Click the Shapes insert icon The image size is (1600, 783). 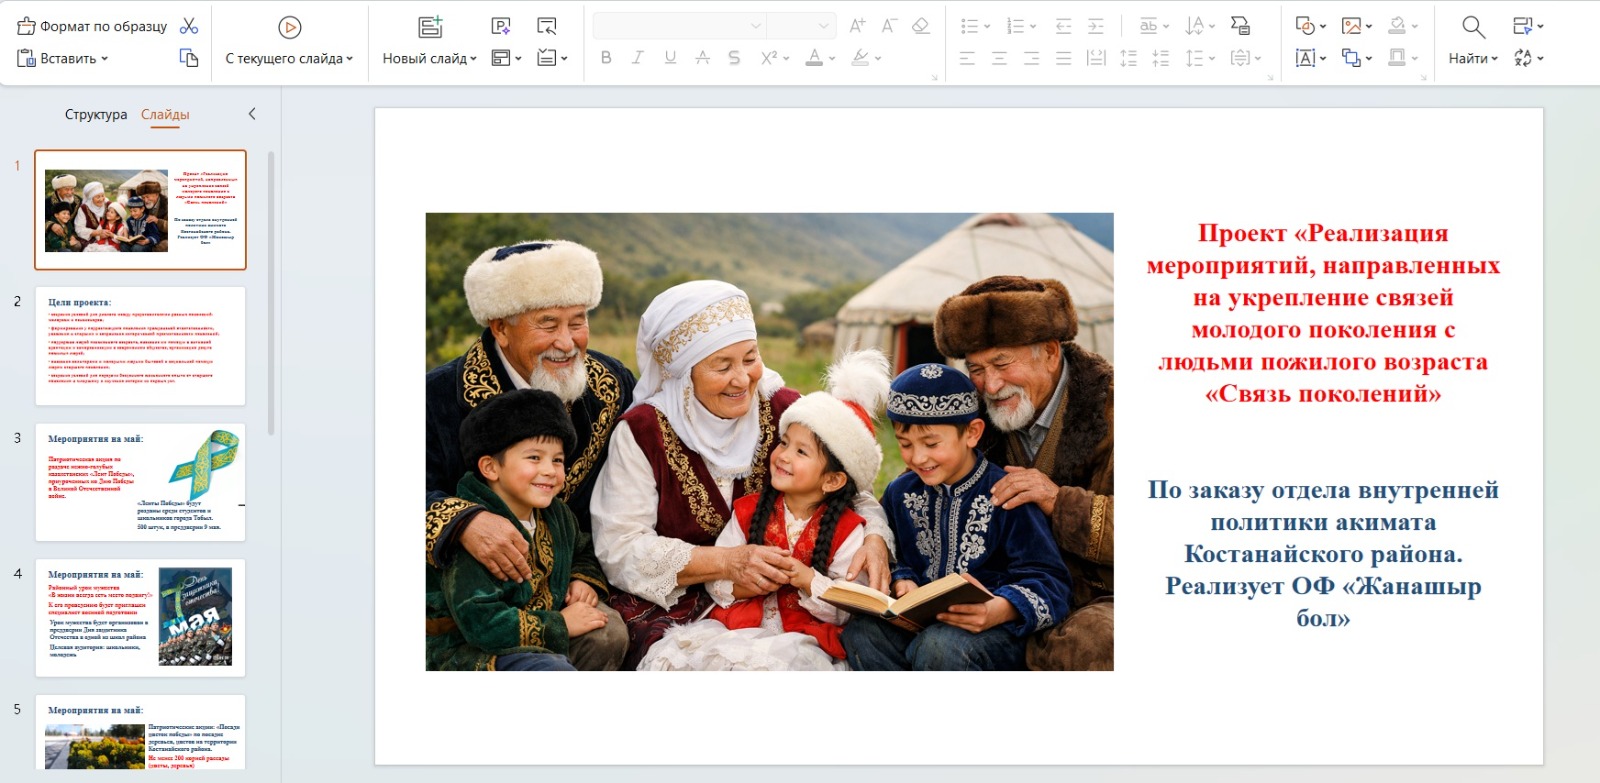(x=1305, y=26)
